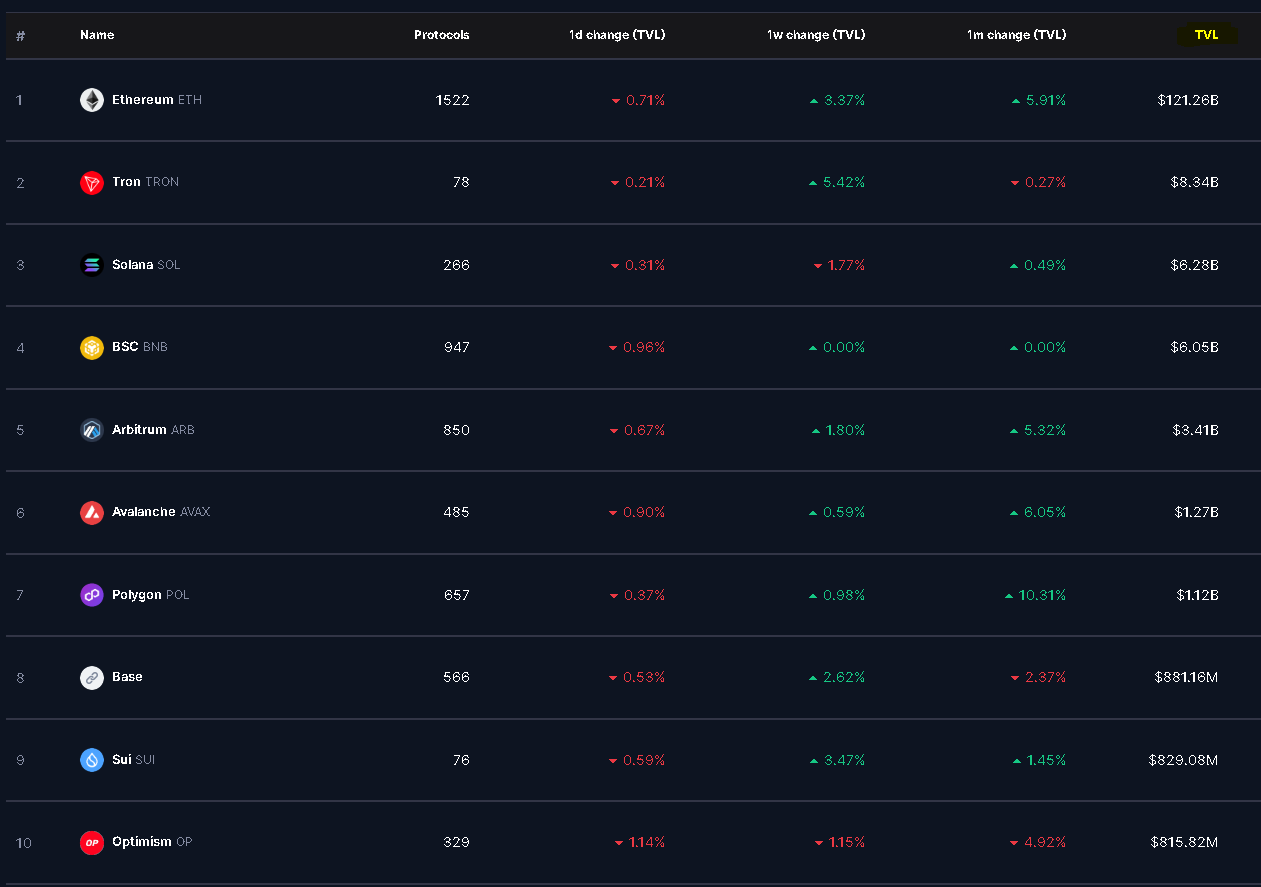
Task: Sort table by Protocols column header
Action: 442,35
